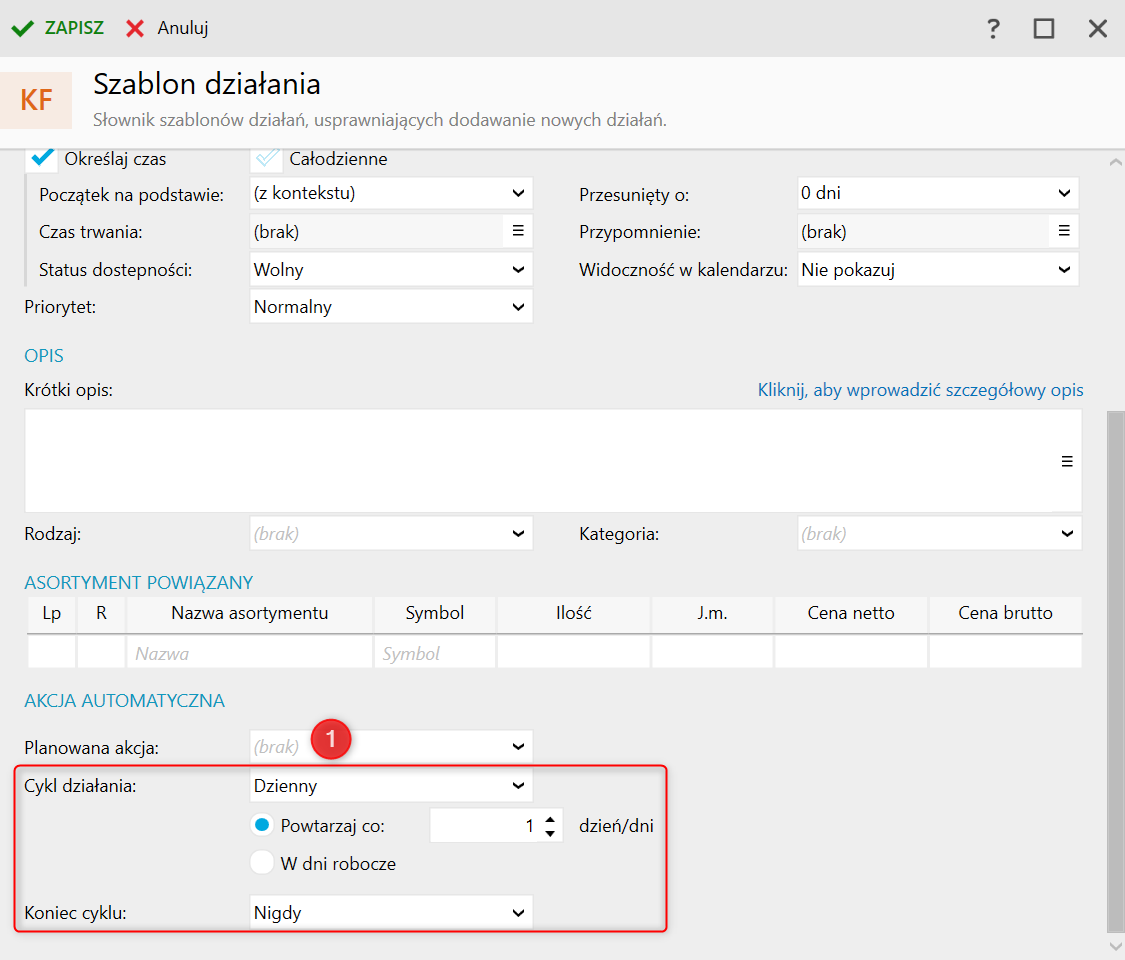Screen dimensions: 1125x960
Task: Open help with the question mark icon
Action: pyautogui.click(x=993, y=28)
